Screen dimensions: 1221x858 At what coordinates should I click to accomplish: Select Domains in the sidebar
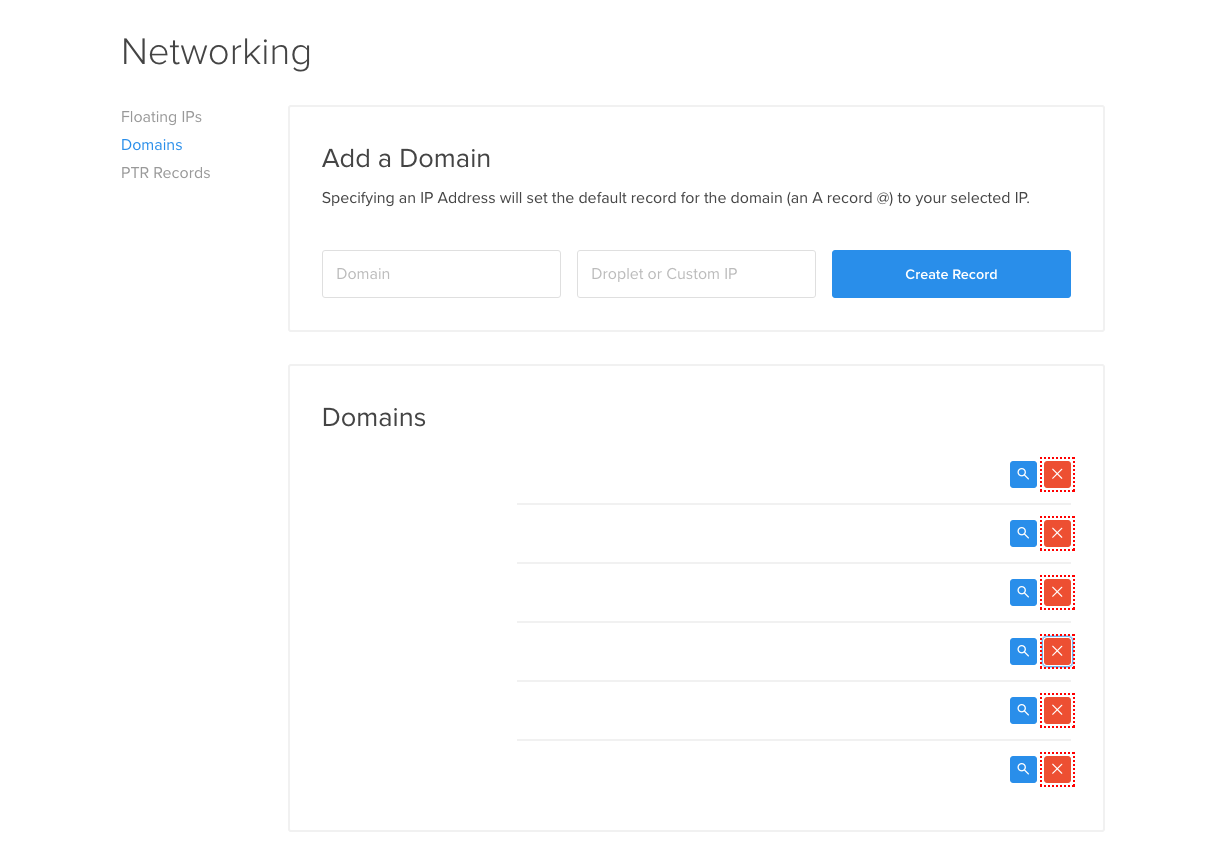[151, 145]
